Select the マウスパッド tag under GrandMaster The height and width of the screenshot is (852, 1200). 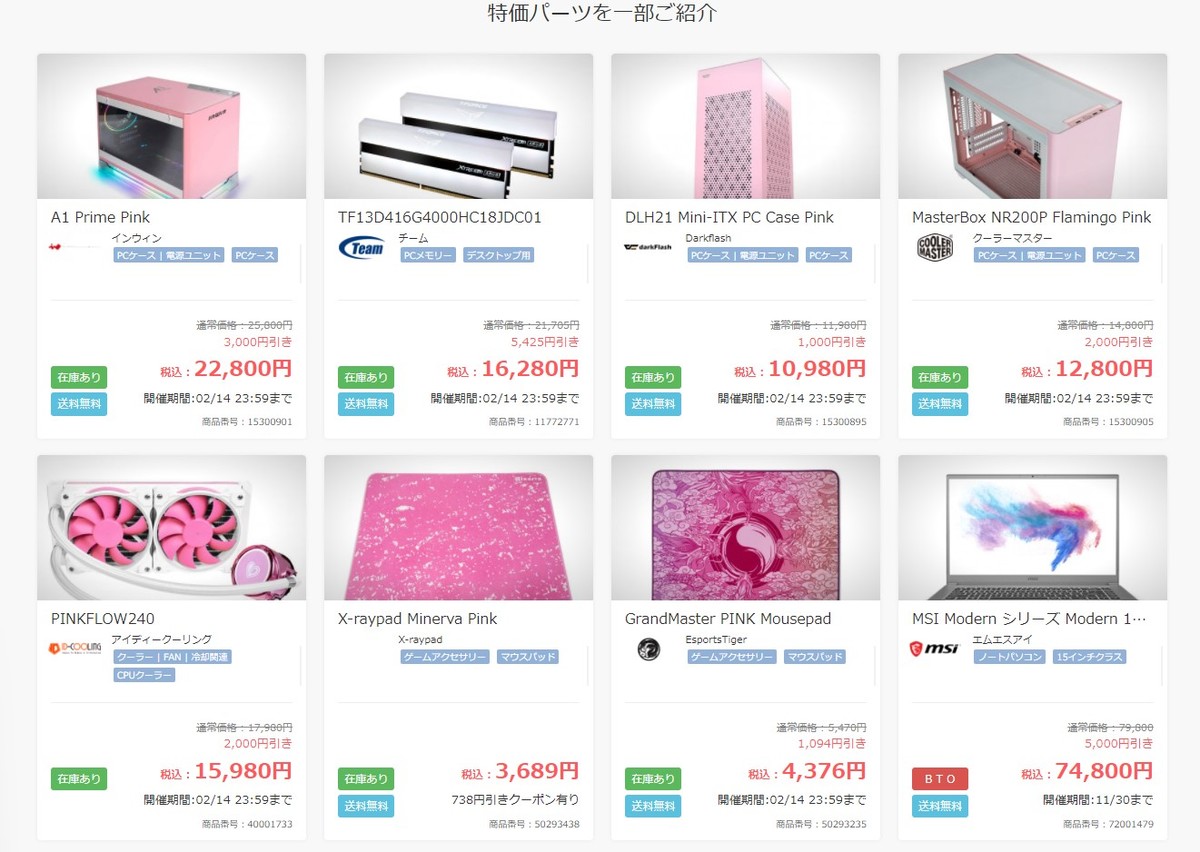tap(815, 657)
